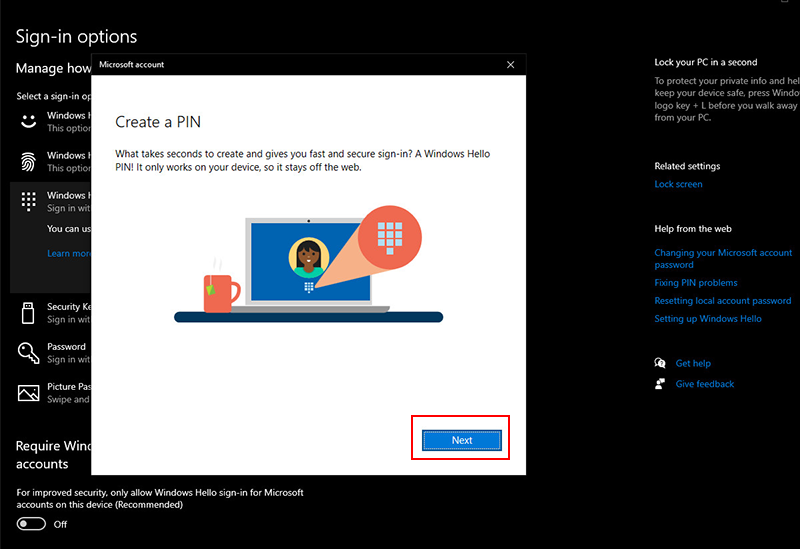Close the Microsoft account dialog
The width and height of the screenshot is (800, 549).
[510, 65]
